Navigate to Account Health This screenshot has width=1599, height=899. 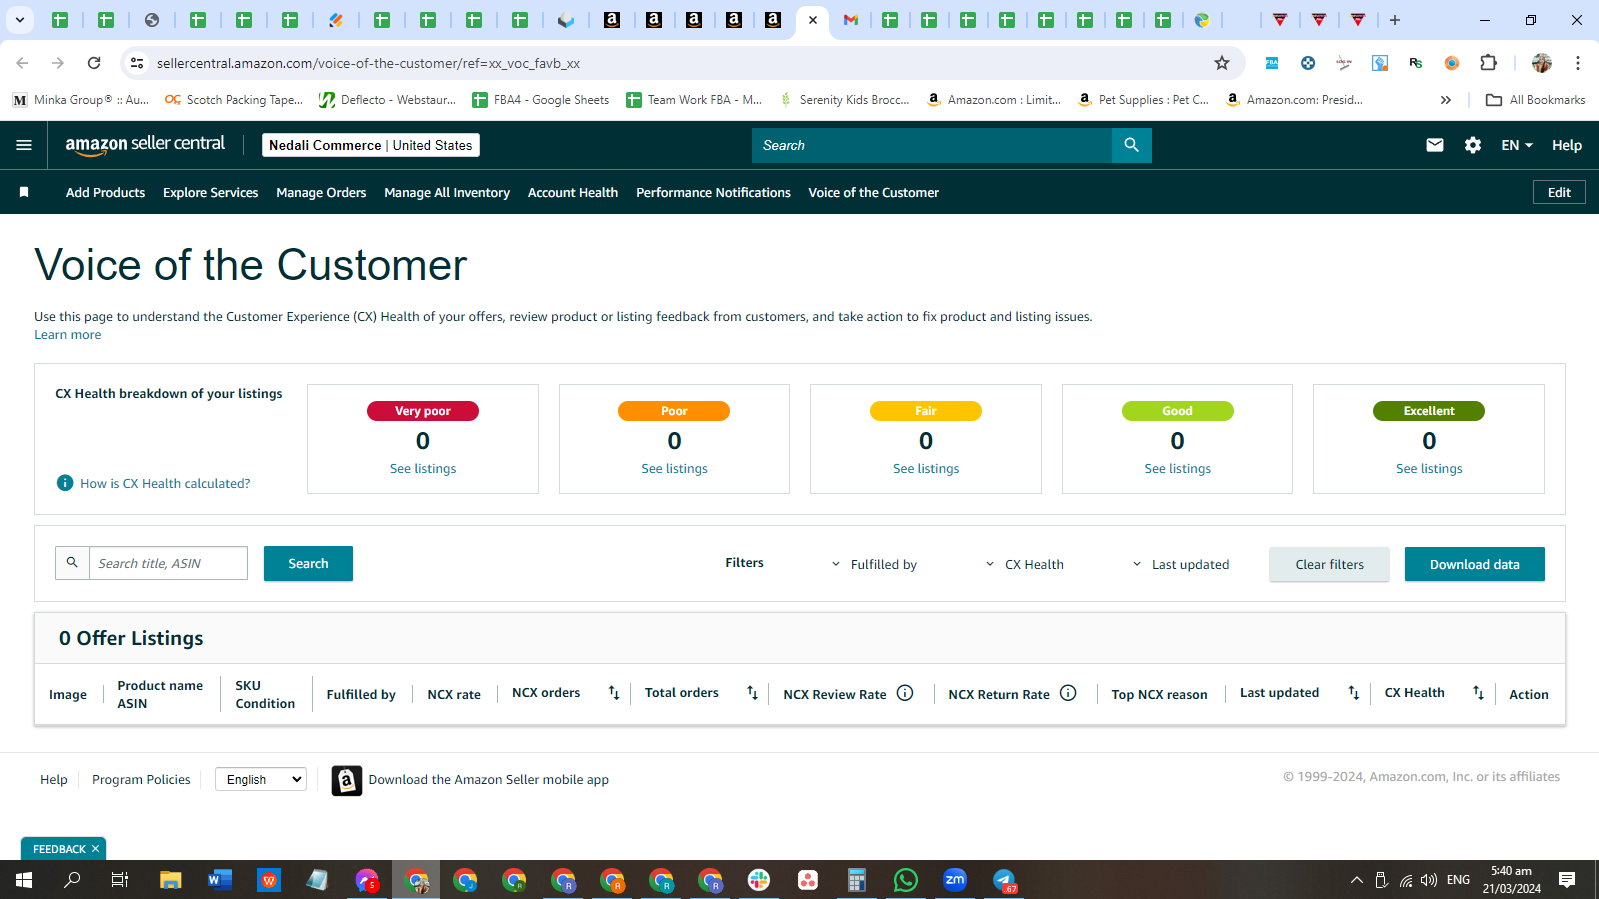click(x=573, y=192)
